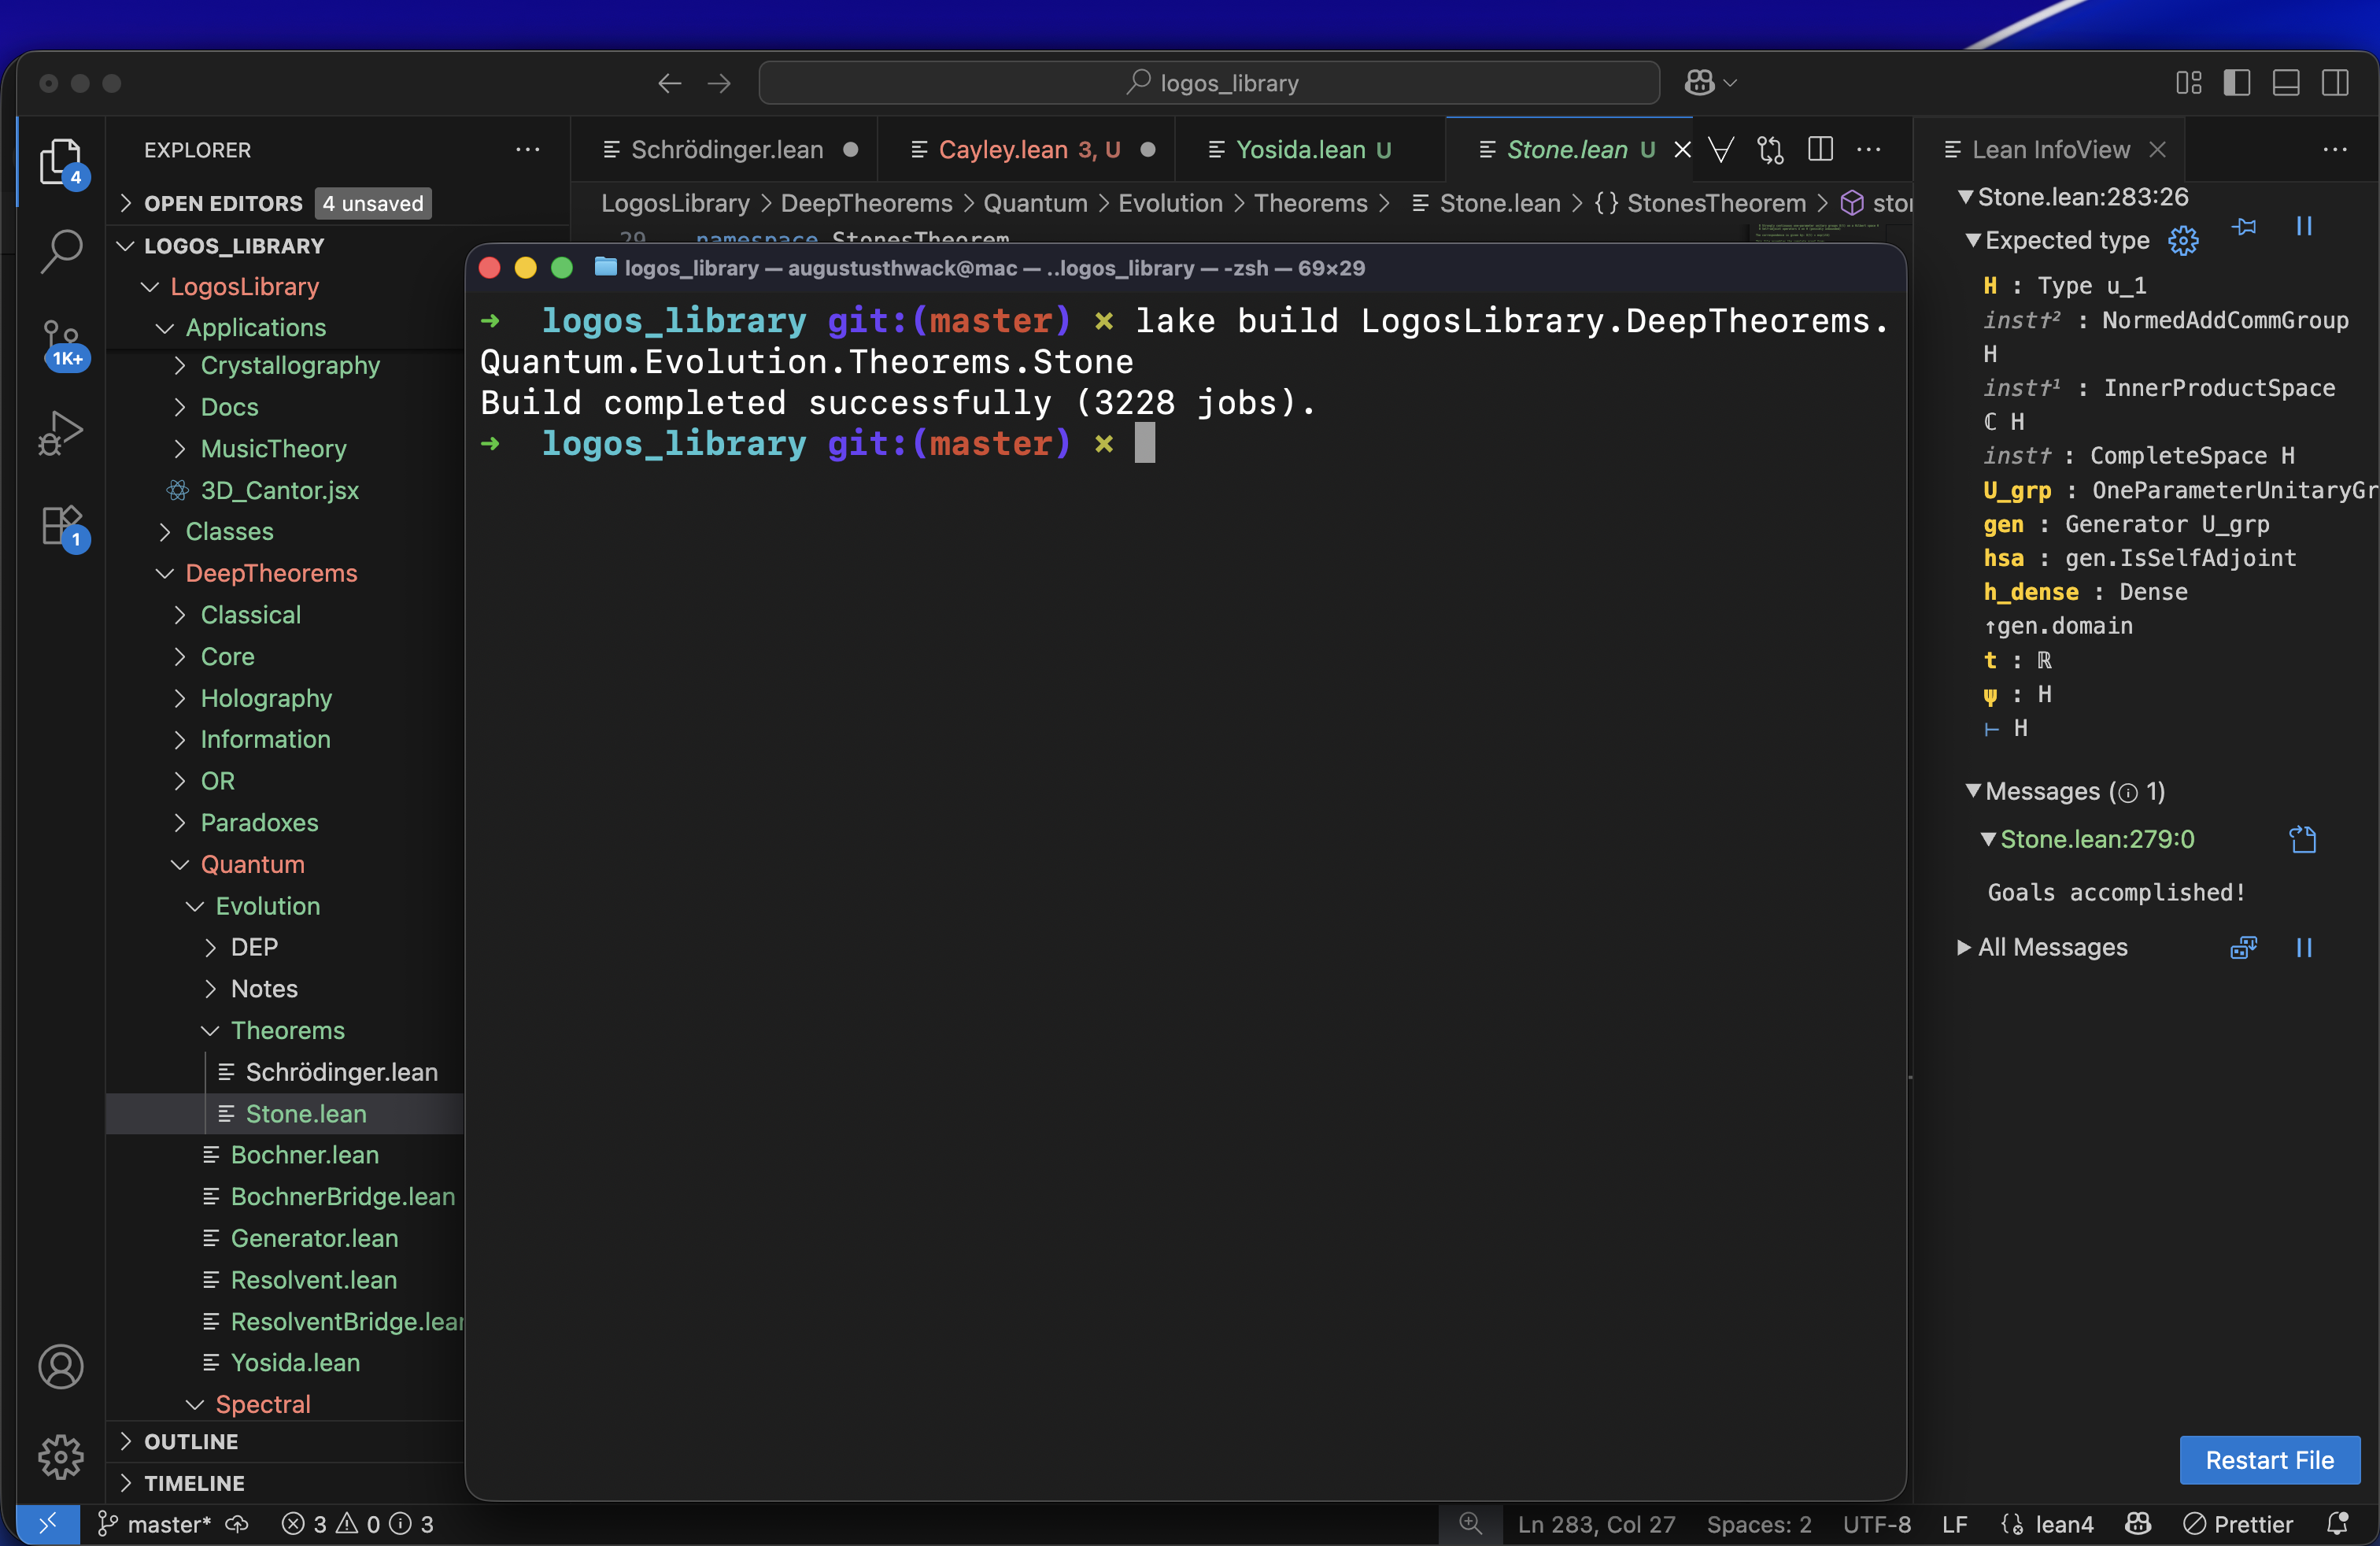Open the Accounts icon in the activity bar
Screen dimensions: 2380x1546
coord(61,1366)
